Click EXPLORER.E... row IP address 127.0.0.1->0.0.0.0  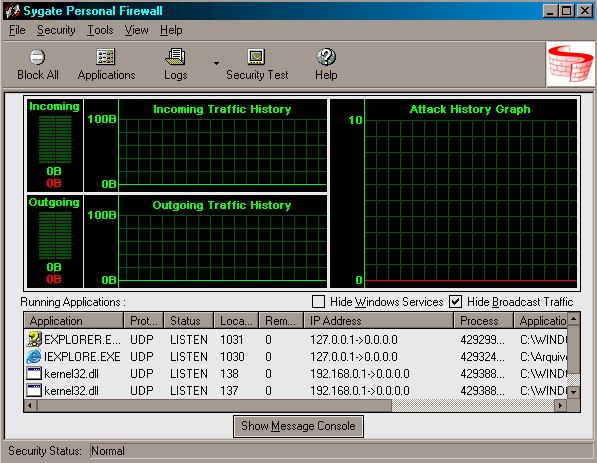coord(354,339)
